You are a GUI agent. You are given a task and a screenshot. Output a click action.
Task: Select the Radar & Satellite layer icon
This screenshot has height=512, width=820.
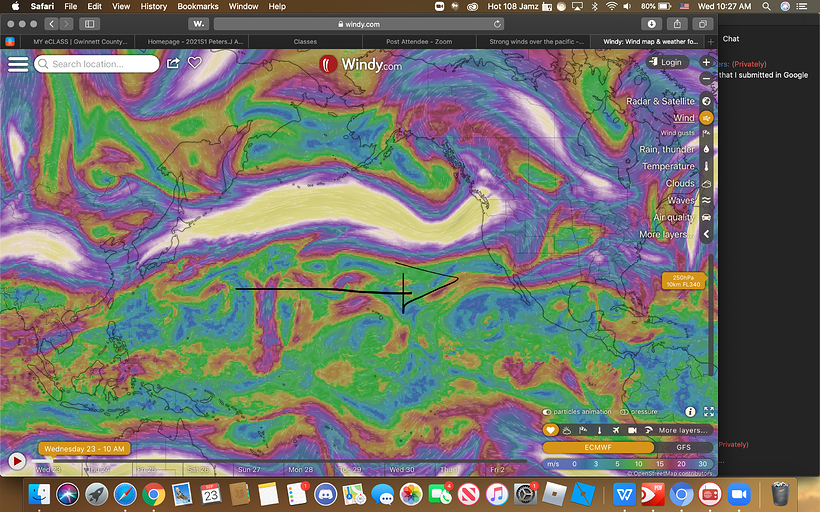706,101
